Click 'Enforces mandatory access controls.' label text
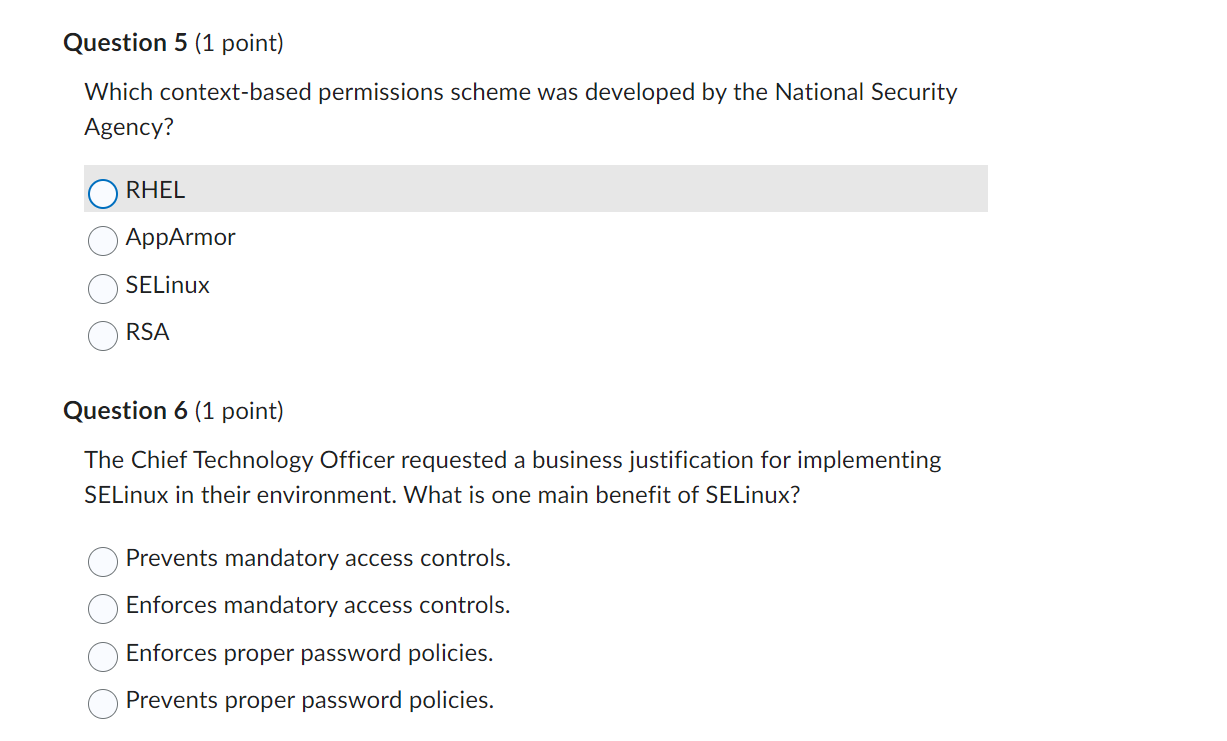The image size is (1227, 741). coord(318,605)
